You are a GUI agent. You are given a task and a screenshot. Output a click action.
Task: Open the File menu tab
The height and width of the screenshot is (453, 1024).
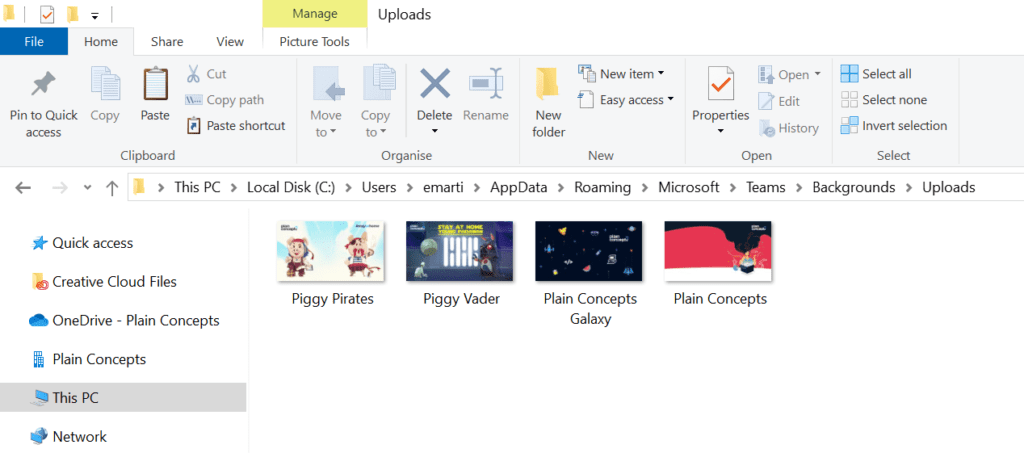(x=34, y=41)
